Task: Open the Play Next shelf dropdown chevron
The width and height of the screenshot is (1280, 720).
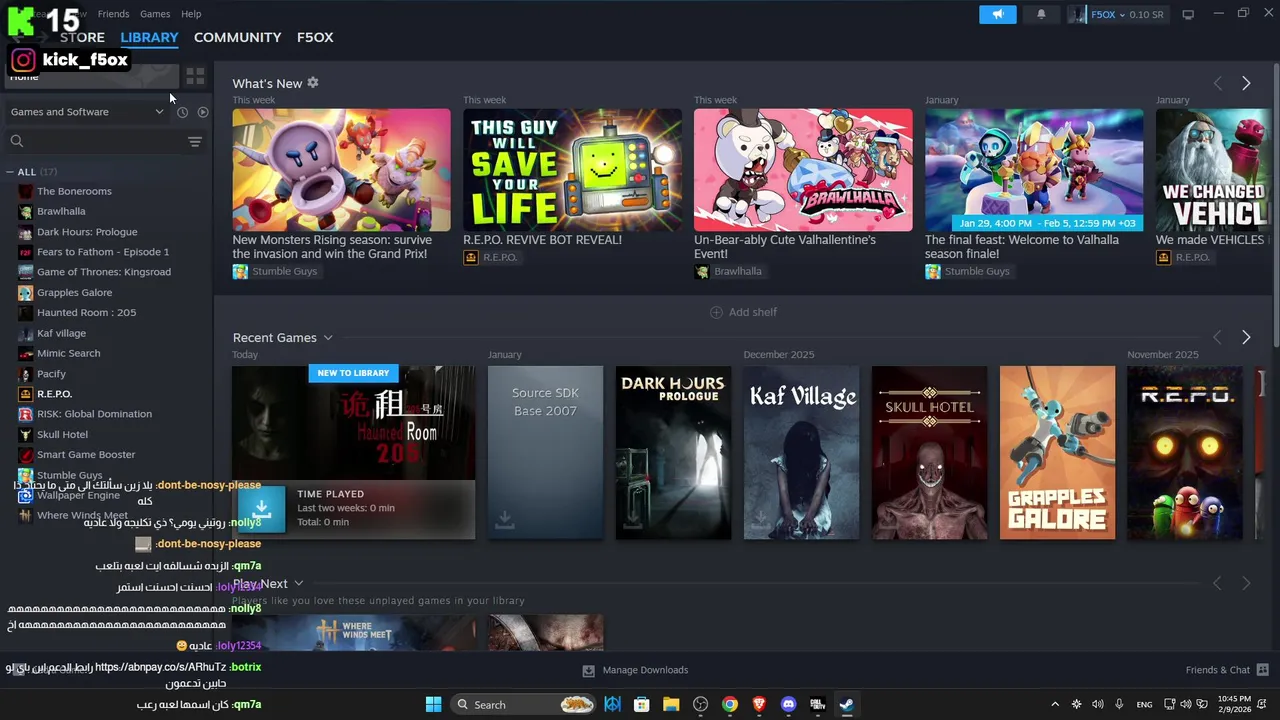Action: 298,583
